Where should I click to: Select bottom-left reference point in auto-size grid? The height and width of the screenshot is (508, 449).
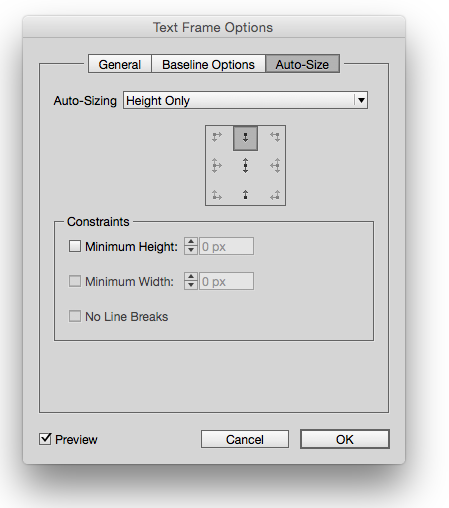click(217, 195)
